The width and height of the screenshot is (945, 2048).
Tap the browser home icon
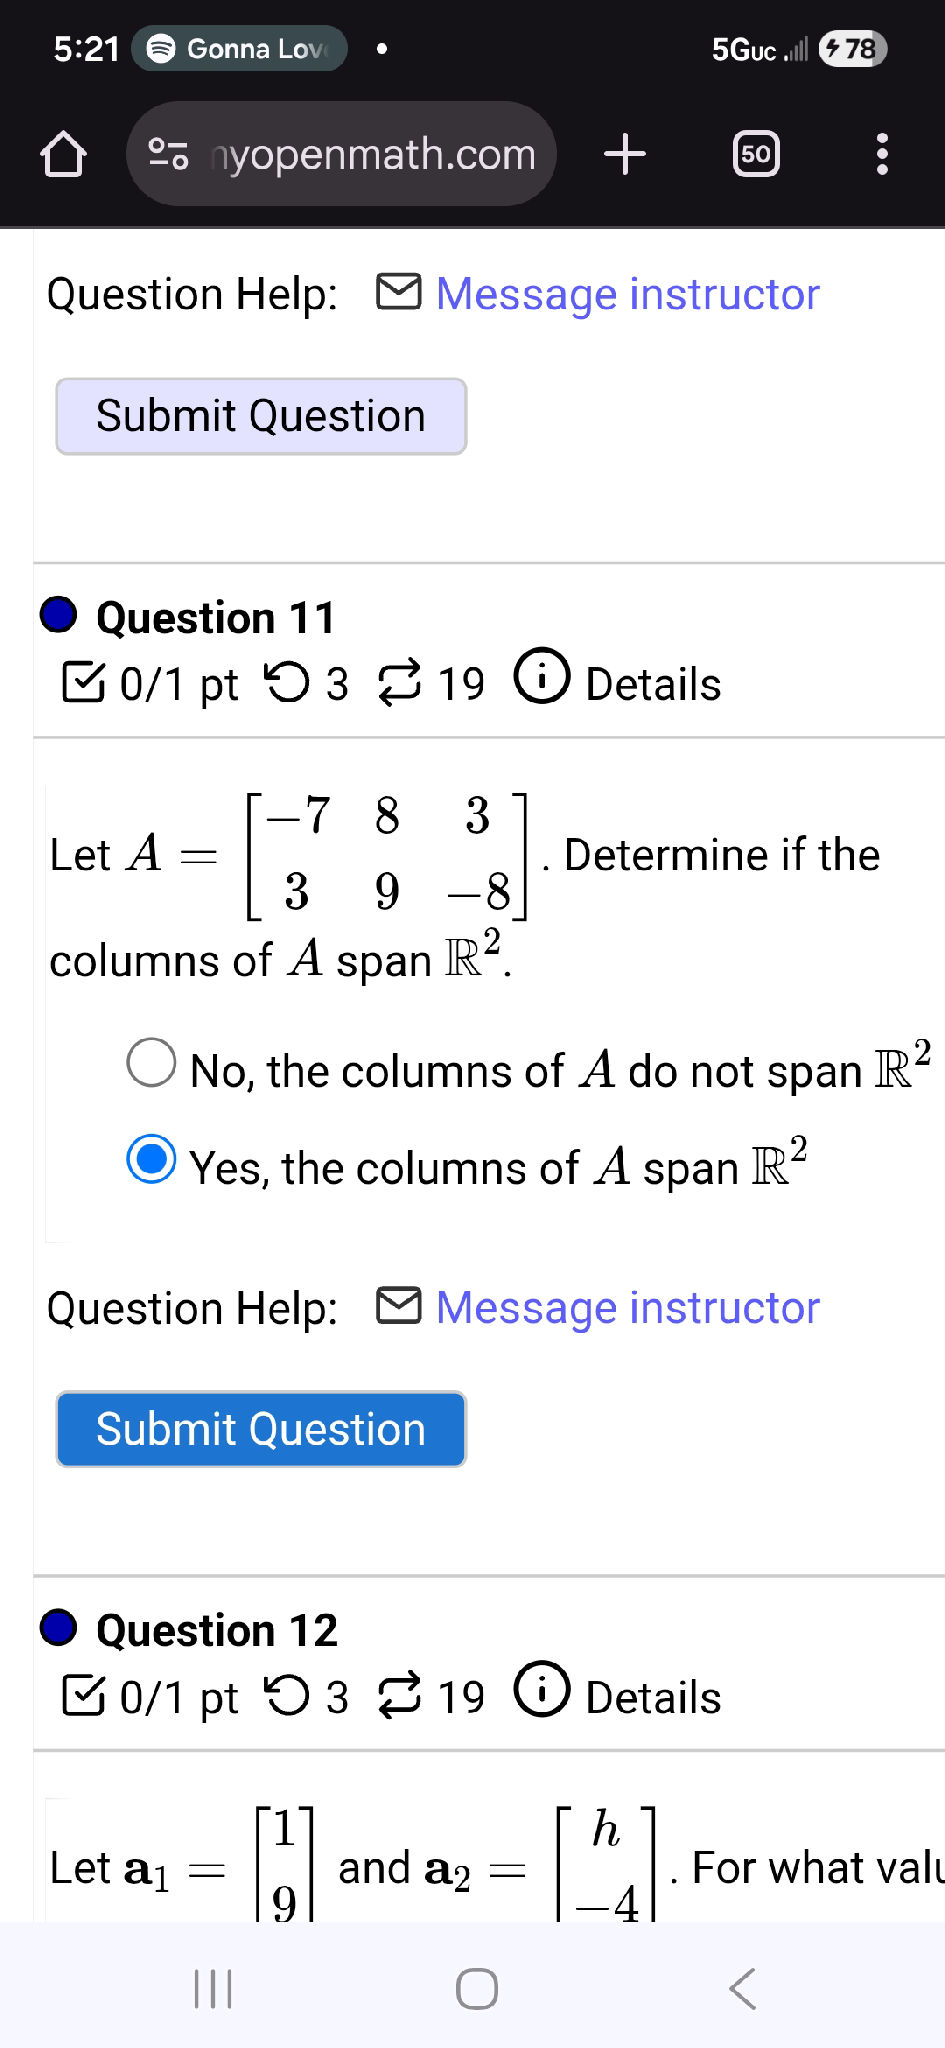[x=63, y=155]
